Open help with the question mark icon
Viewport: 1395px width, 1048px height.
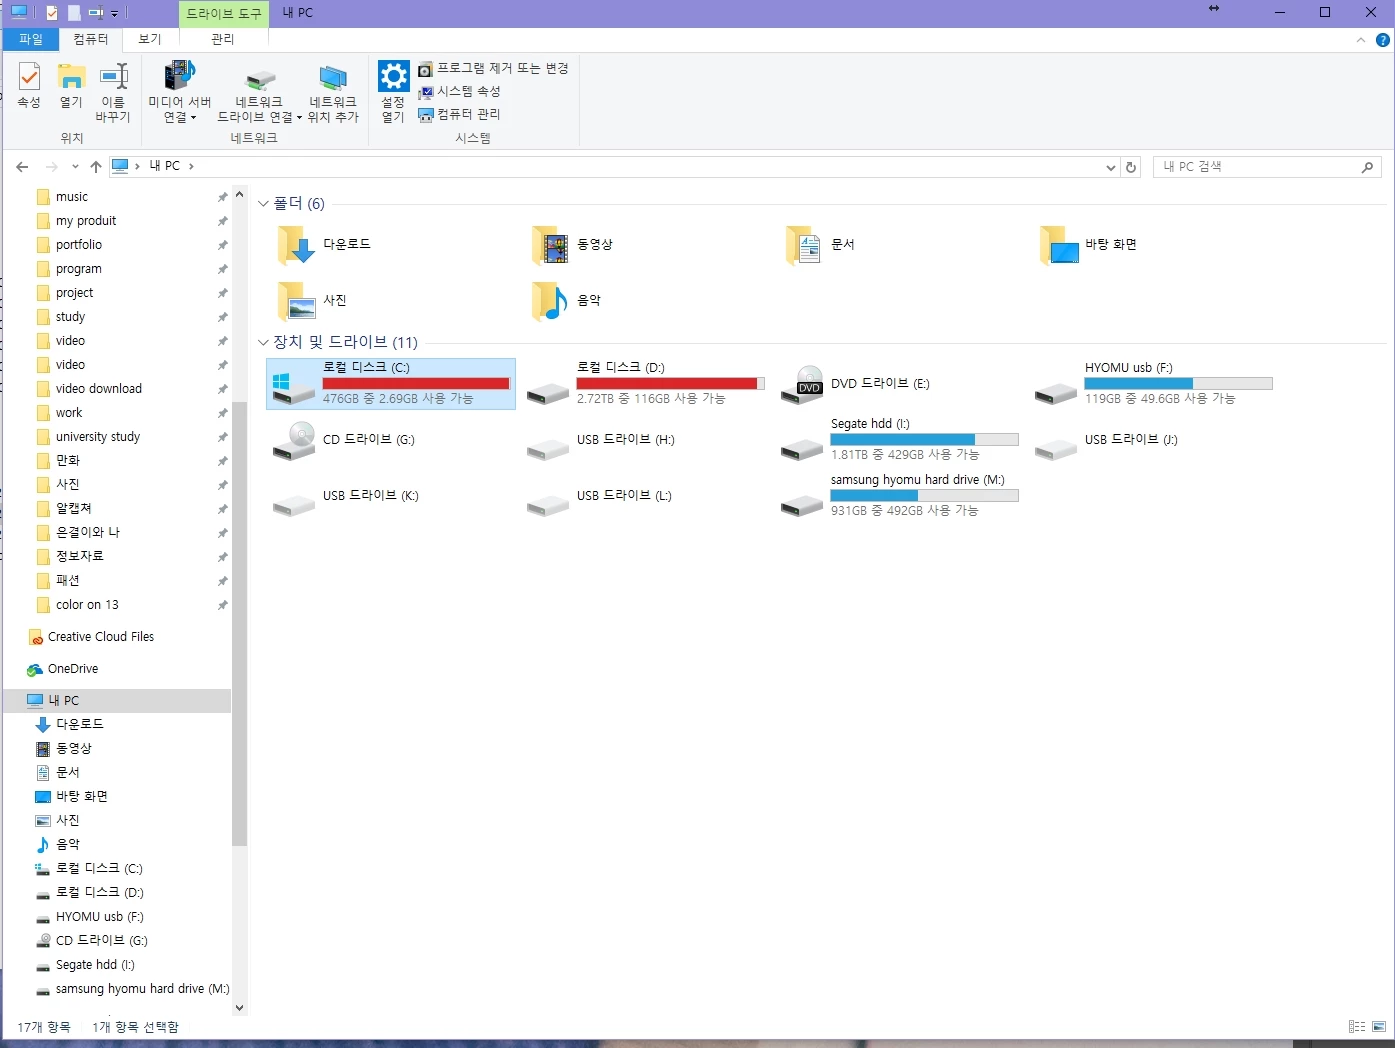click(1382, 40)
